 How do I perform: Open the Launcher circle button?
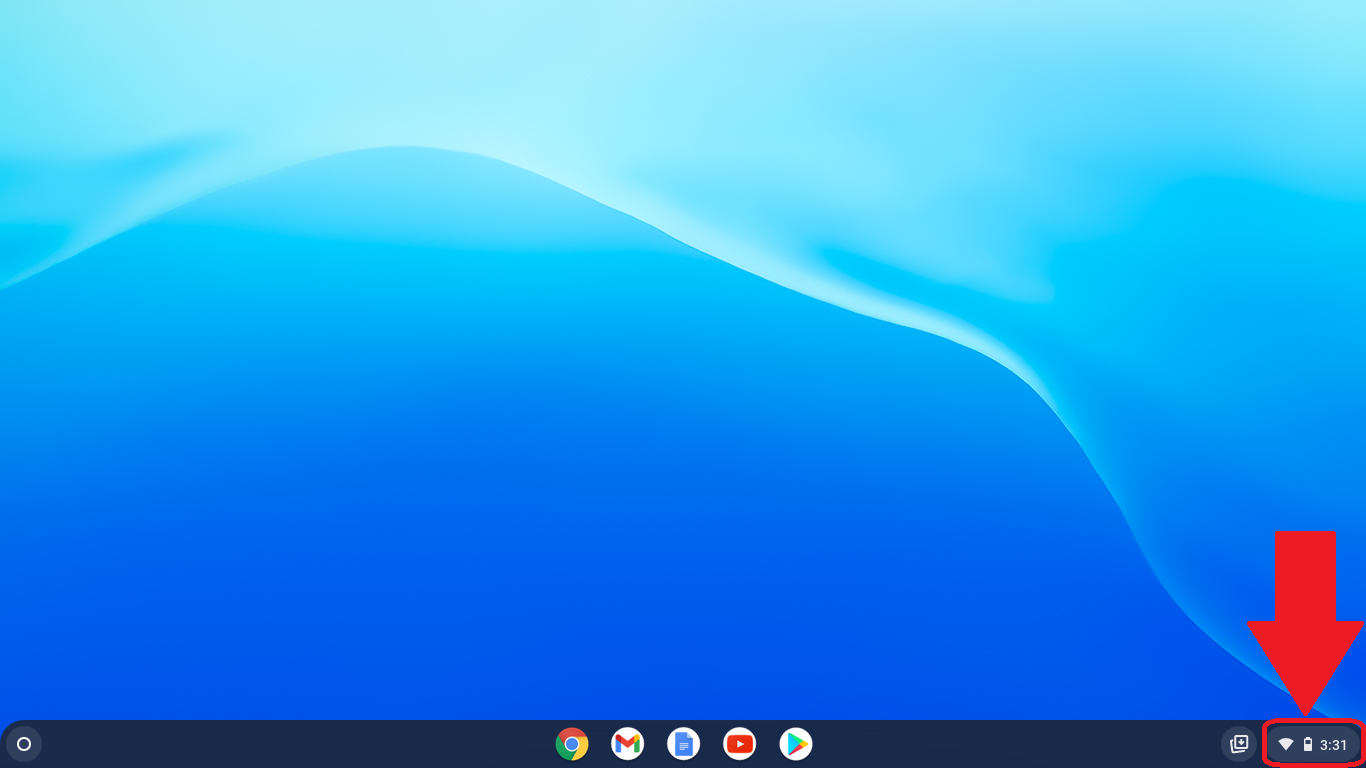click(x=24, y=744)
